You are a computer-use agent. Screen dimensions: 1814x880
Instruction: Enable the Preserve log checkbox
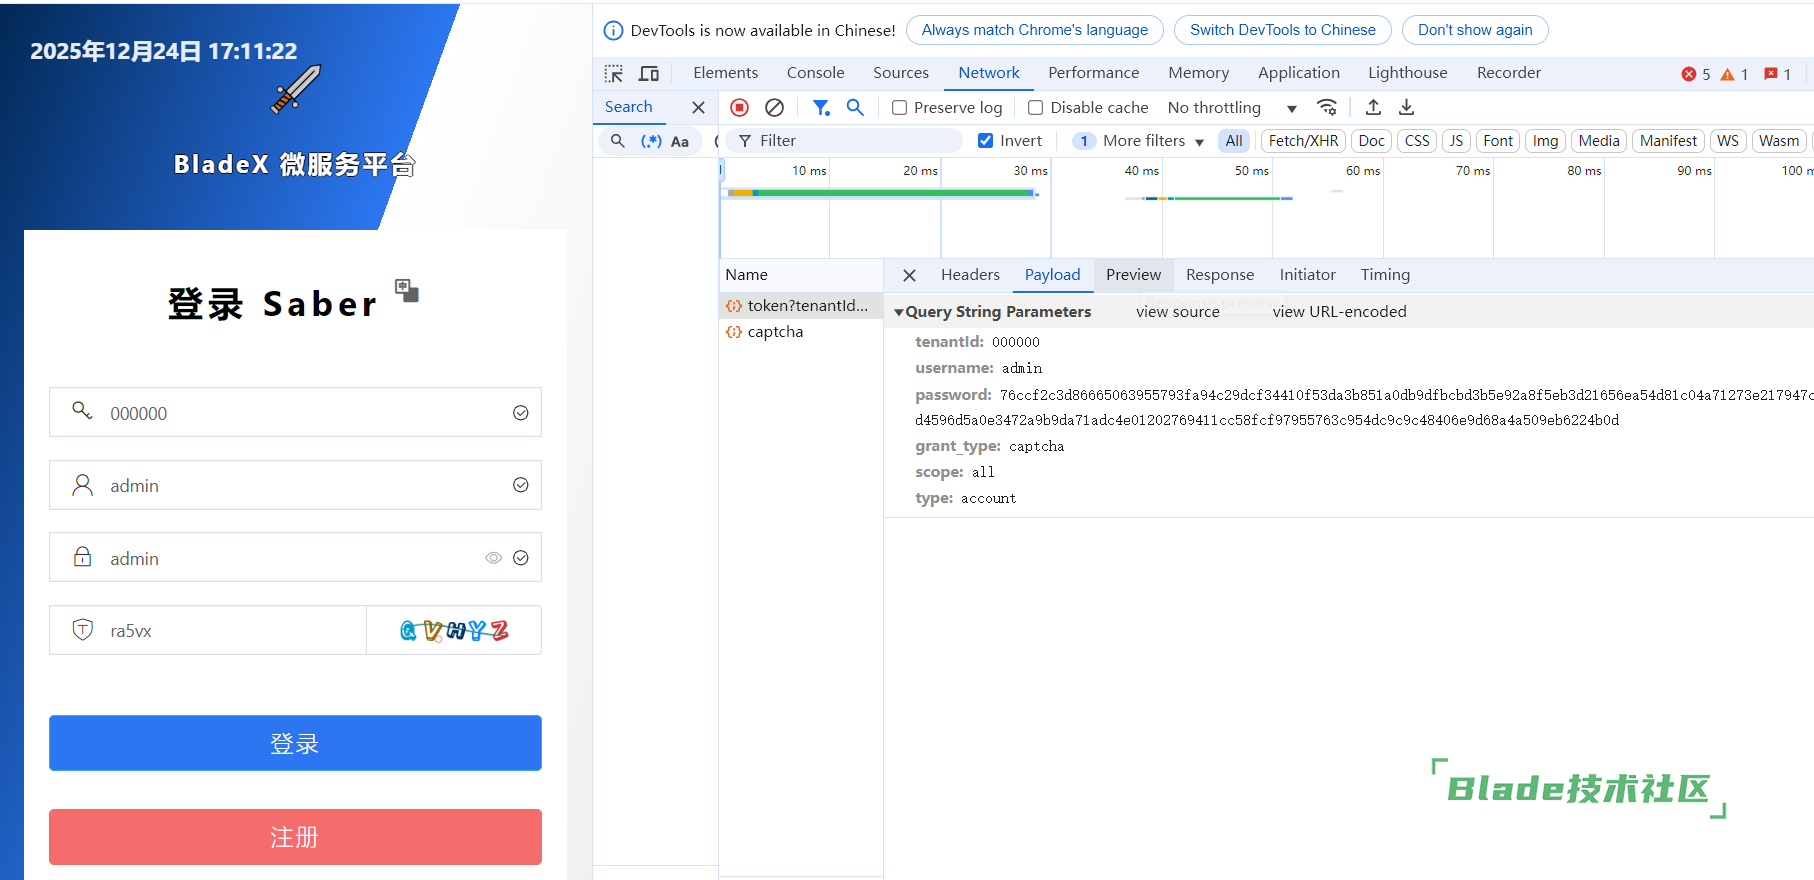coord(900,108)
